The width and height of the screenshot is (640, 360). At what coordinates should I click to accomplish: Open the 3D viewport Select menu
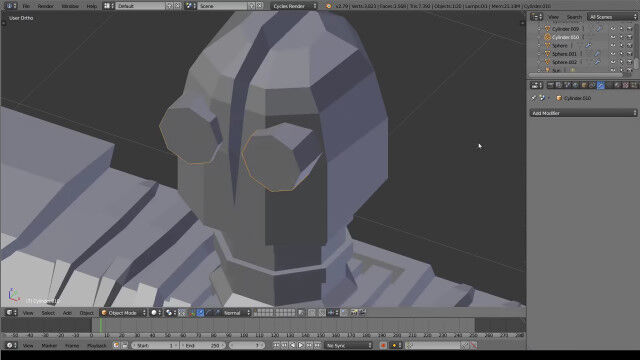pos(48,313)
